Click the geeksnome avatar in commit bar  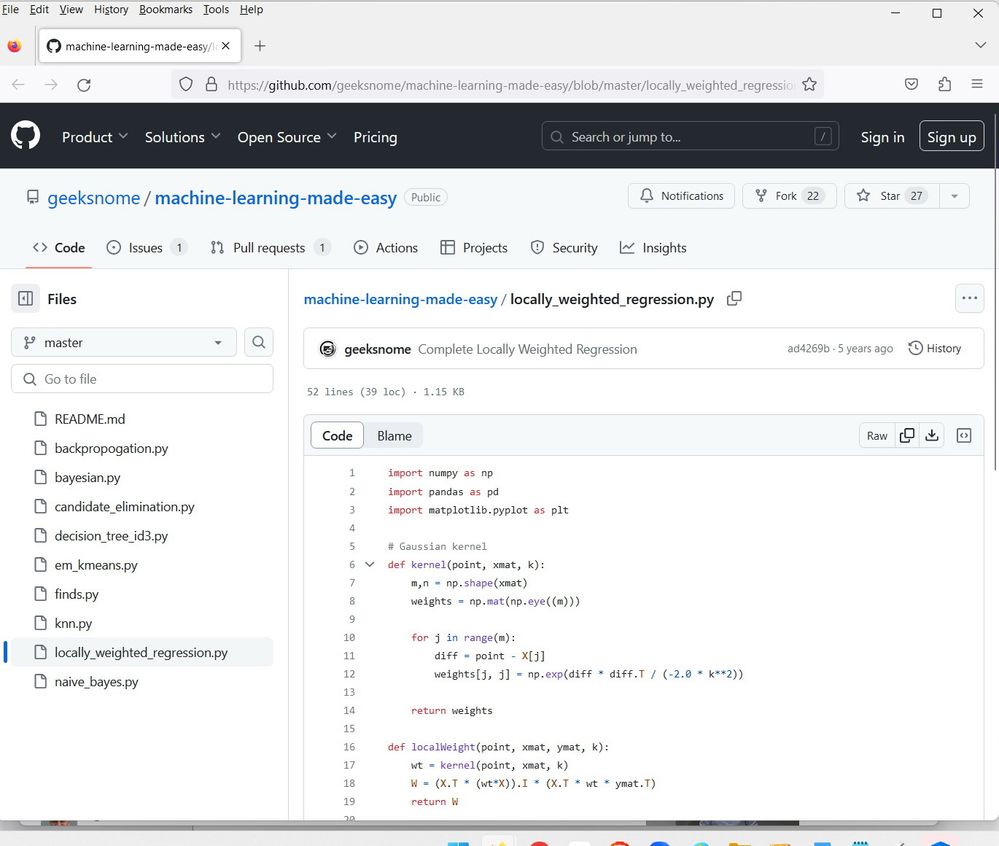327,348
